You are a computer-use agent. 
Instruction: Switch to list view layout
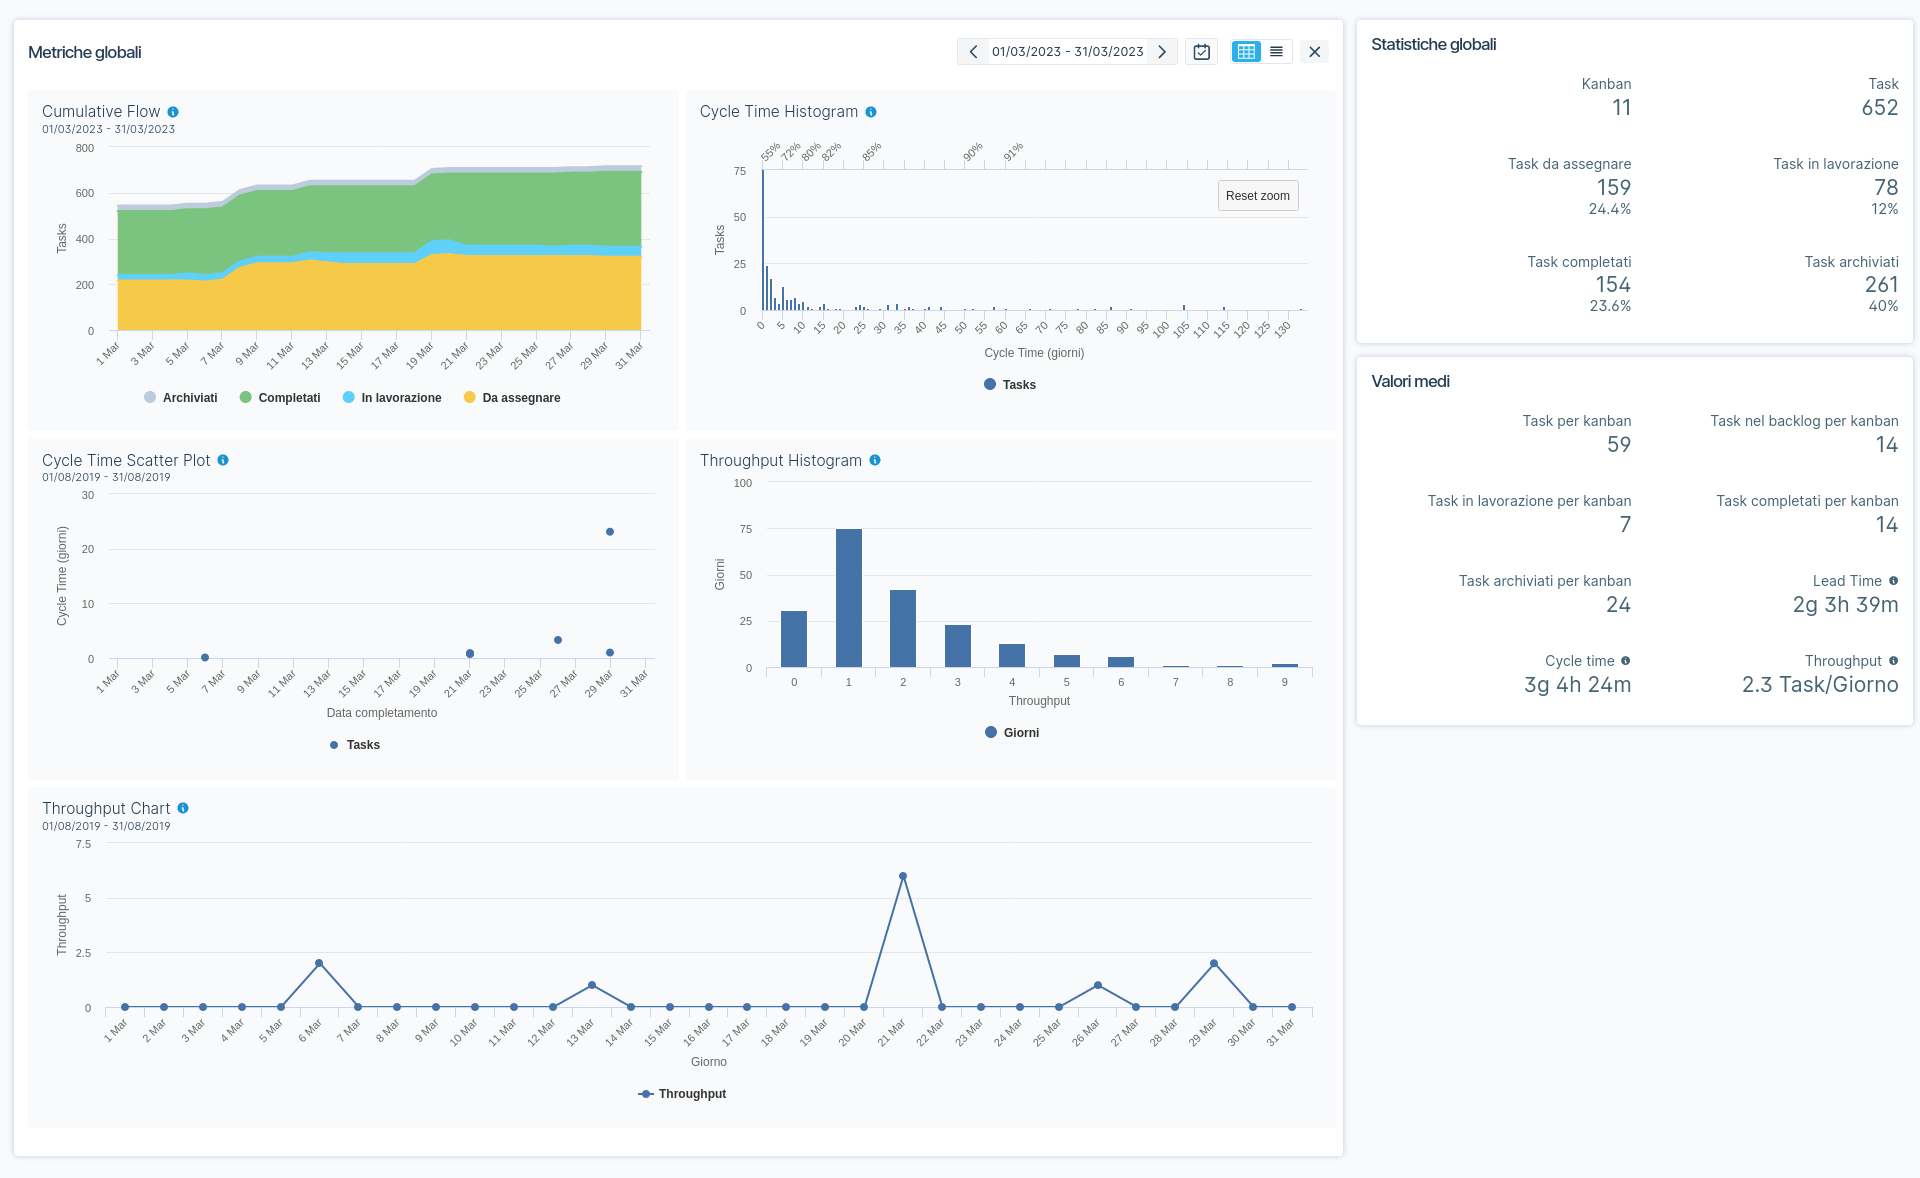click(x=1276, y=52)
